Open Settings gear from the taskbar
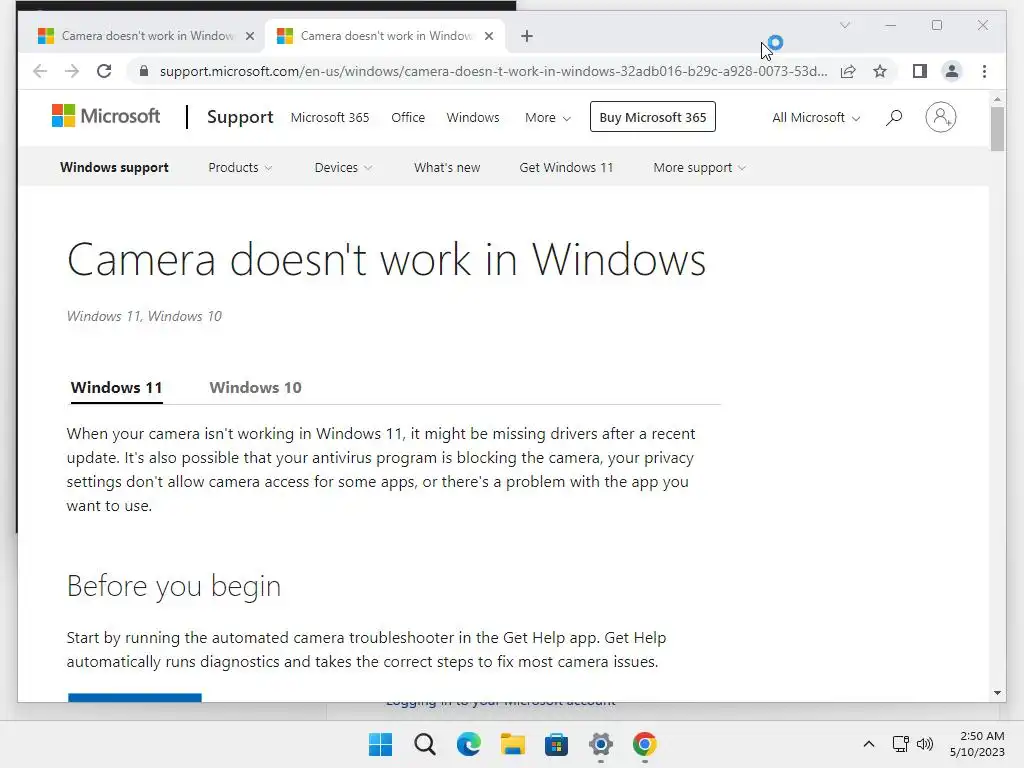The height and width of the screenshot is (768, 1024). click(x=601, y=744)
